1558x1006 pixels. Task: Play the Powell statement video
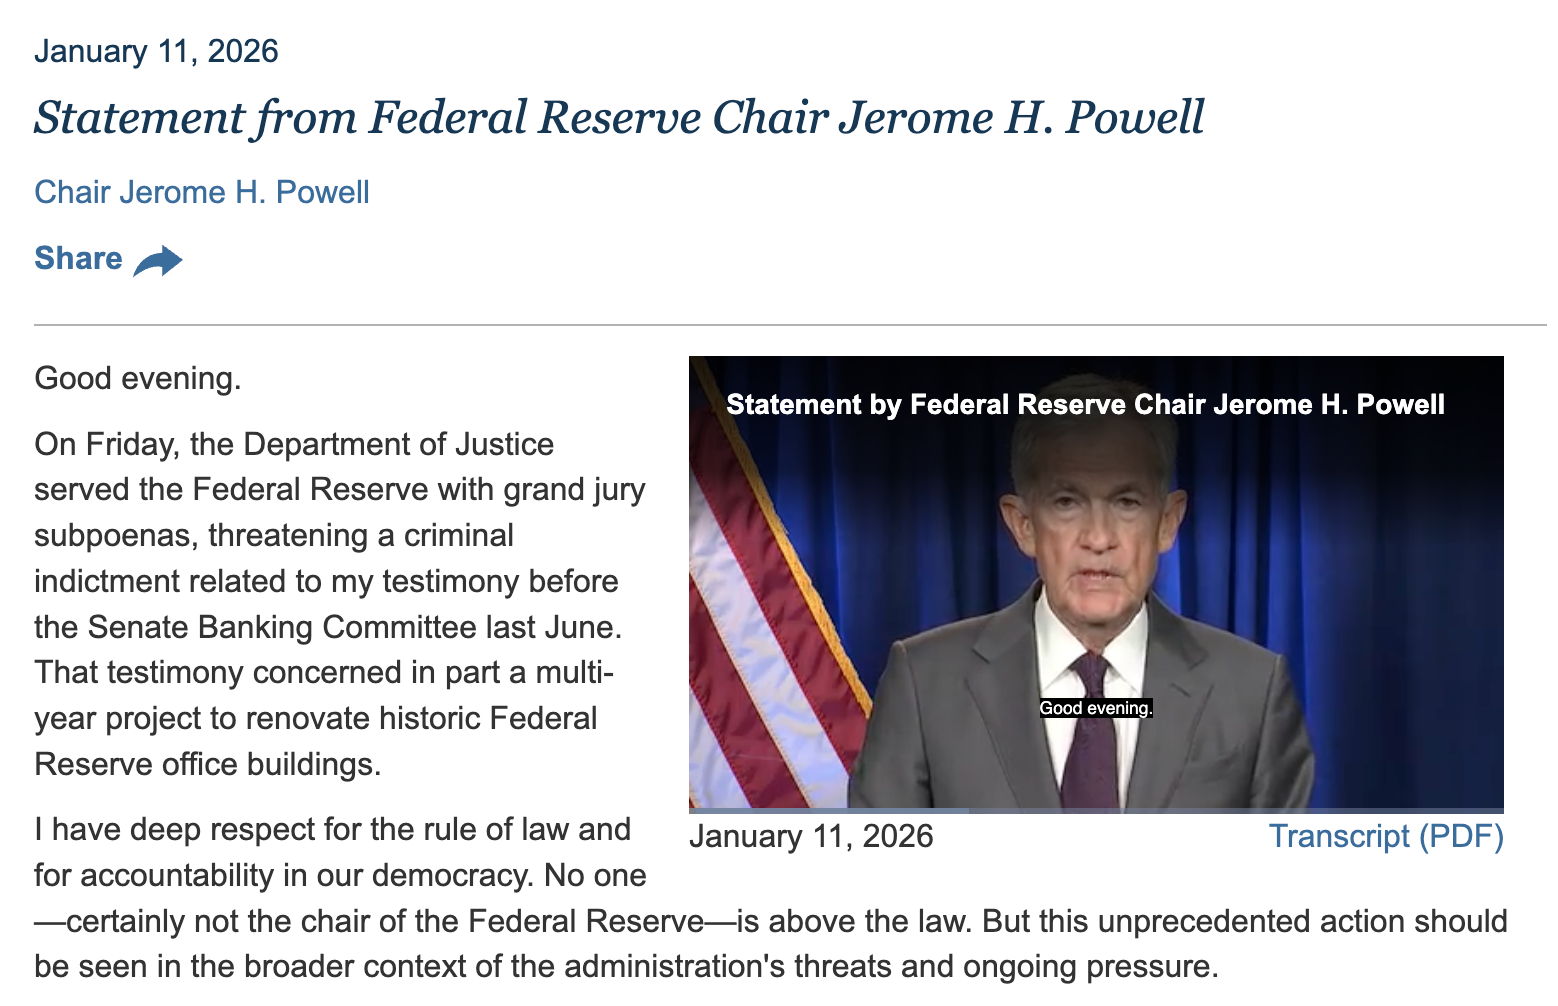tap(1096, 582)
